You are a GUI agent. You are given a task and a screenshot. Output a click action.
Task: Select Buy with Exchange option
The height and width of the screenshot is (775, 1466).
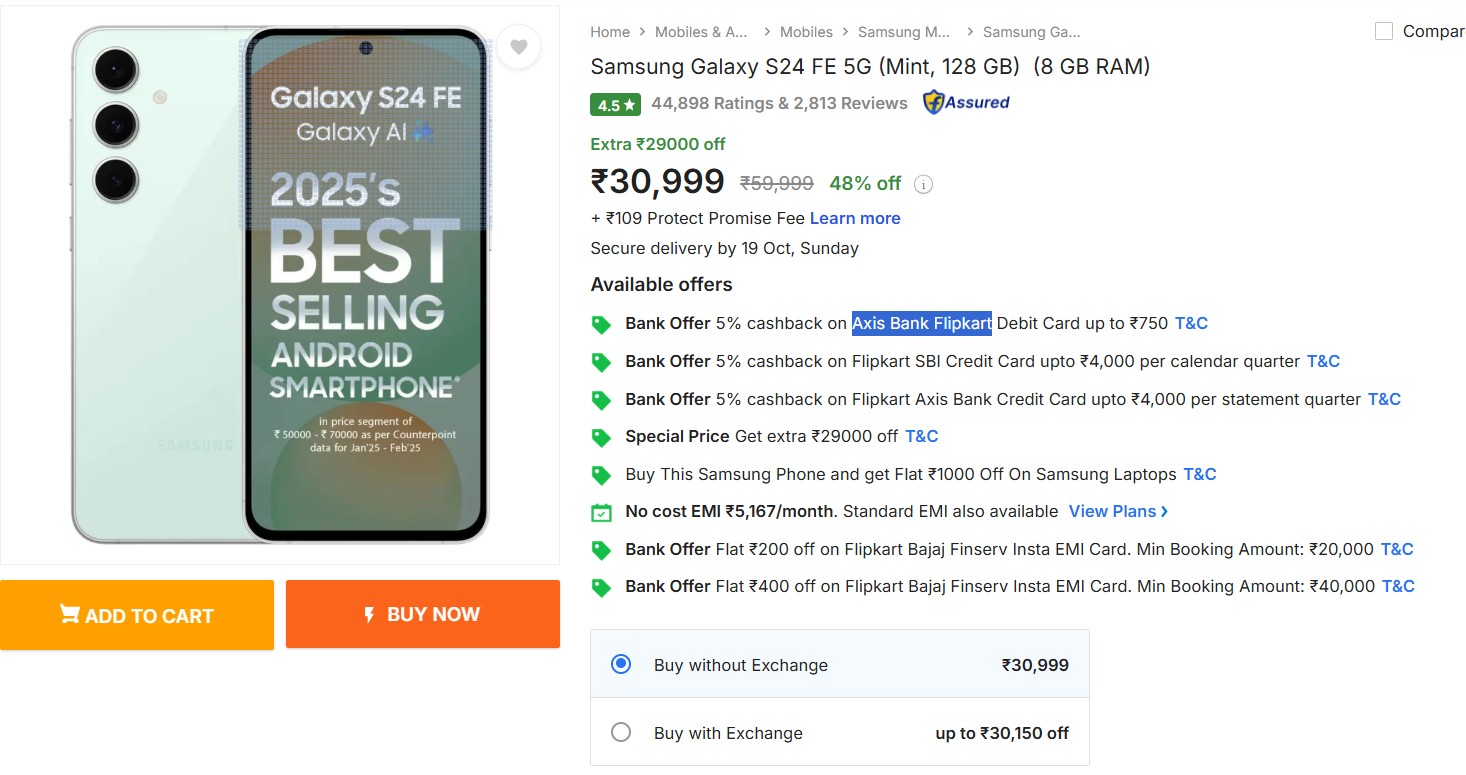pyautogui.click(x=621, y=732)
